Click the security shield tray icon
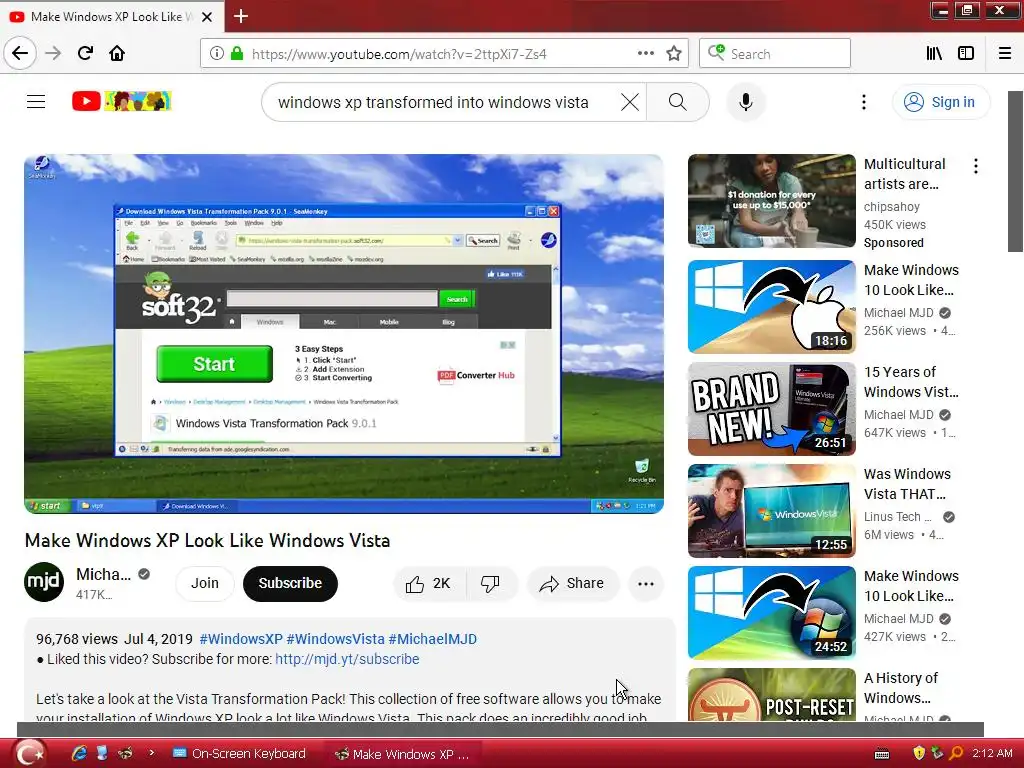The height and width of the screenshot is (768, 1024). 919,753
